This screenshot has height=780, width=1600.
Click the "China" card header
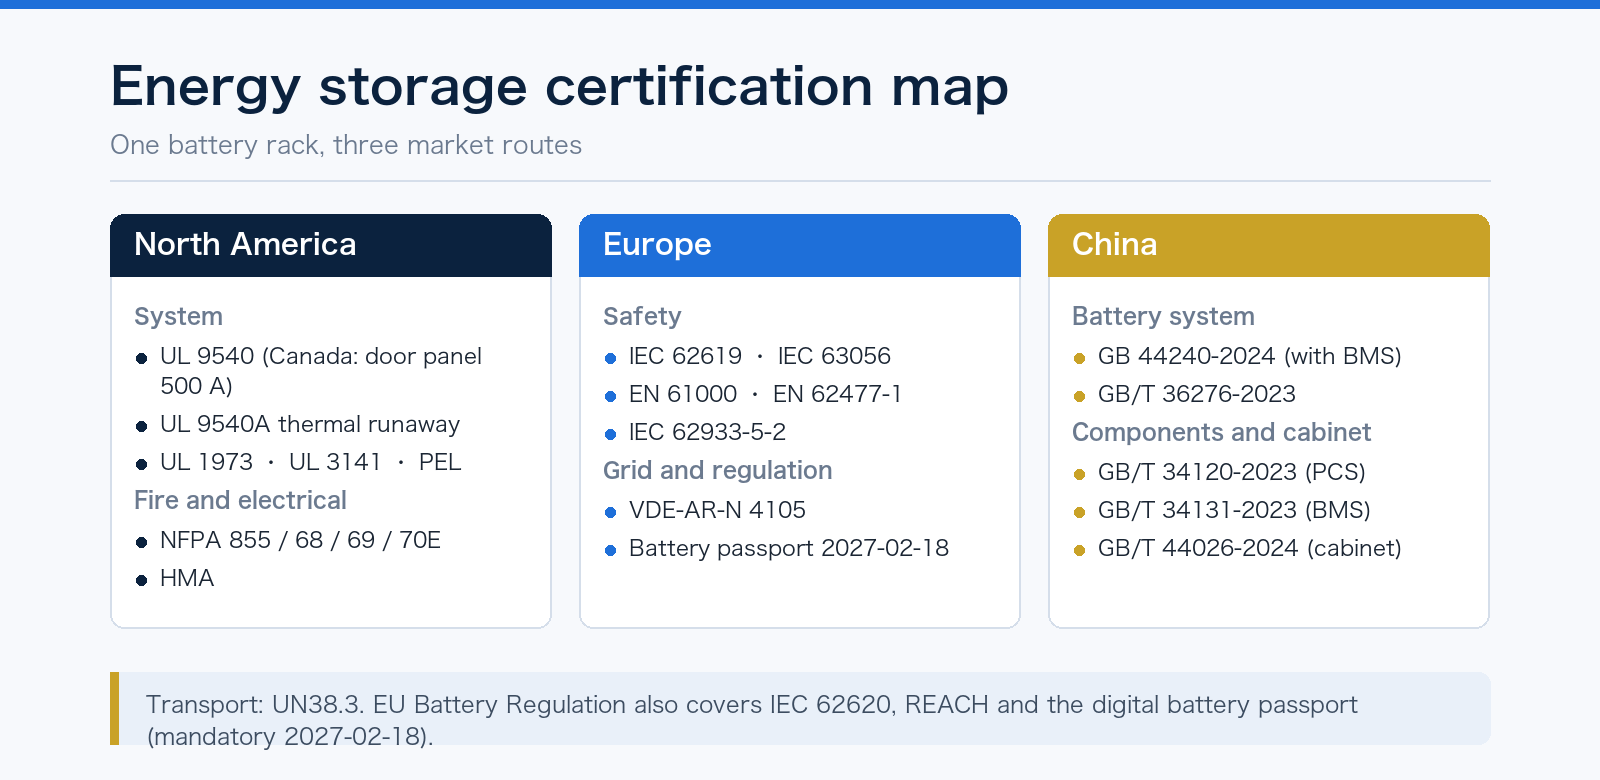point(1269,245)
